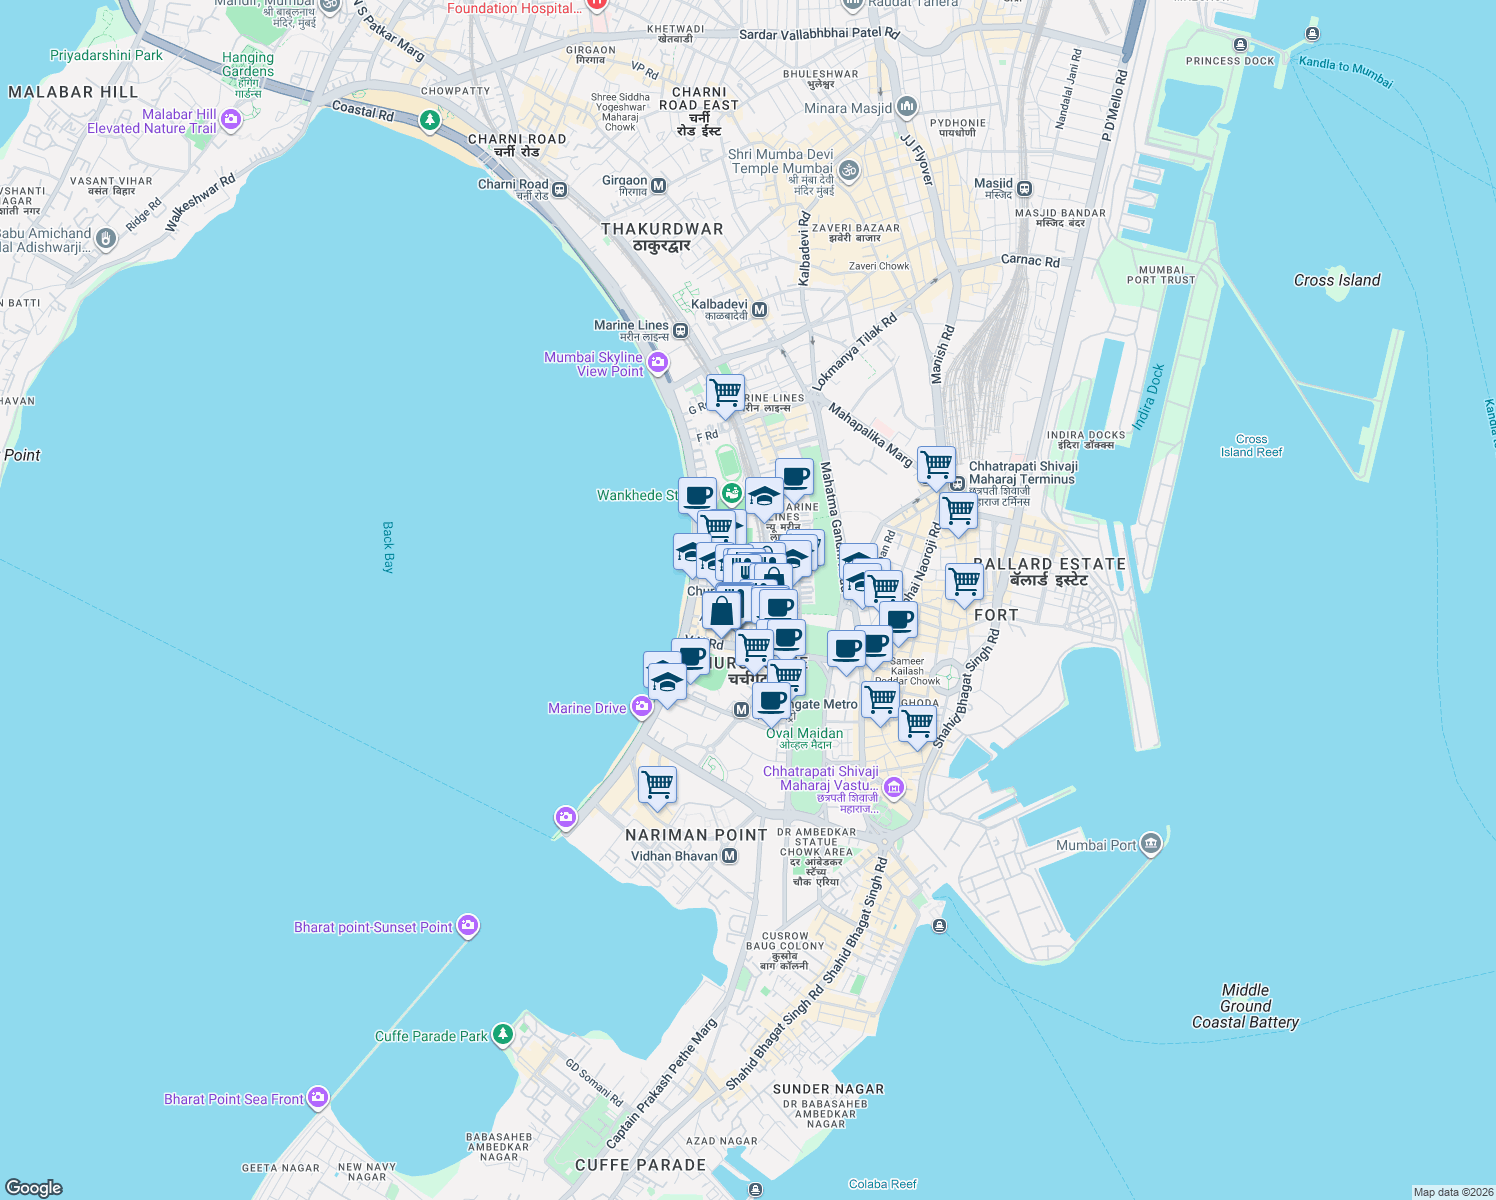Click the graduation cap marker beside Marine Drive
The image size is (1496, 1200).
click(x=667, y=683)
